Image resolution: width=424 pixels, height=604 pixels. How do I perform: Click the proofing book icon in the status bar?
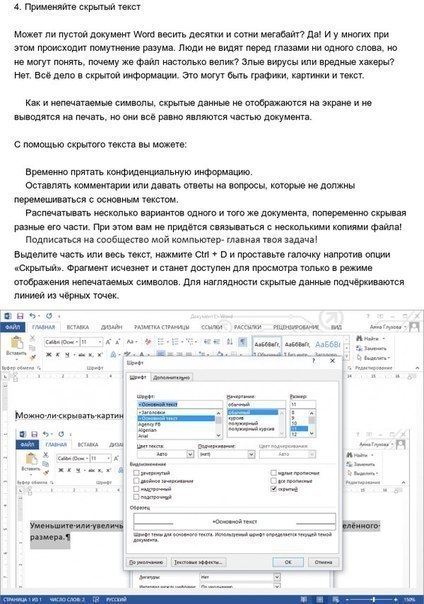point(96,600)
